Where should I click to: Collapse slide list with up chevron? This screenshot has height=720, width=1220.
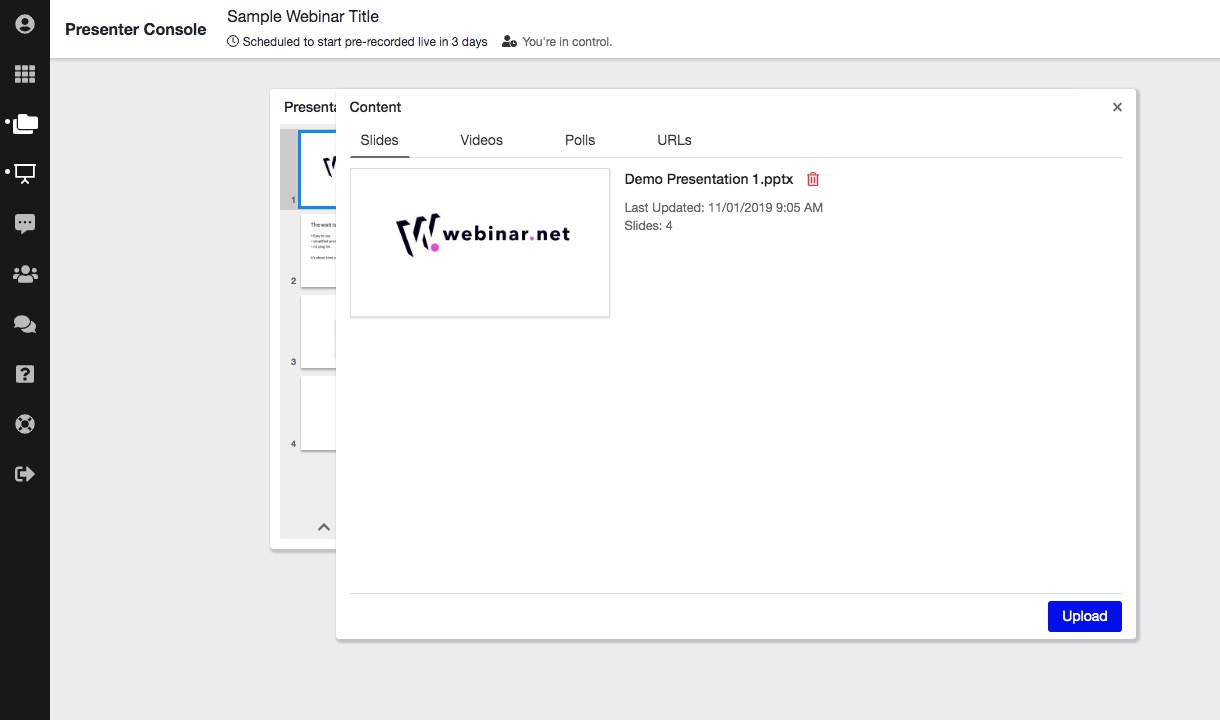(323, 527)
